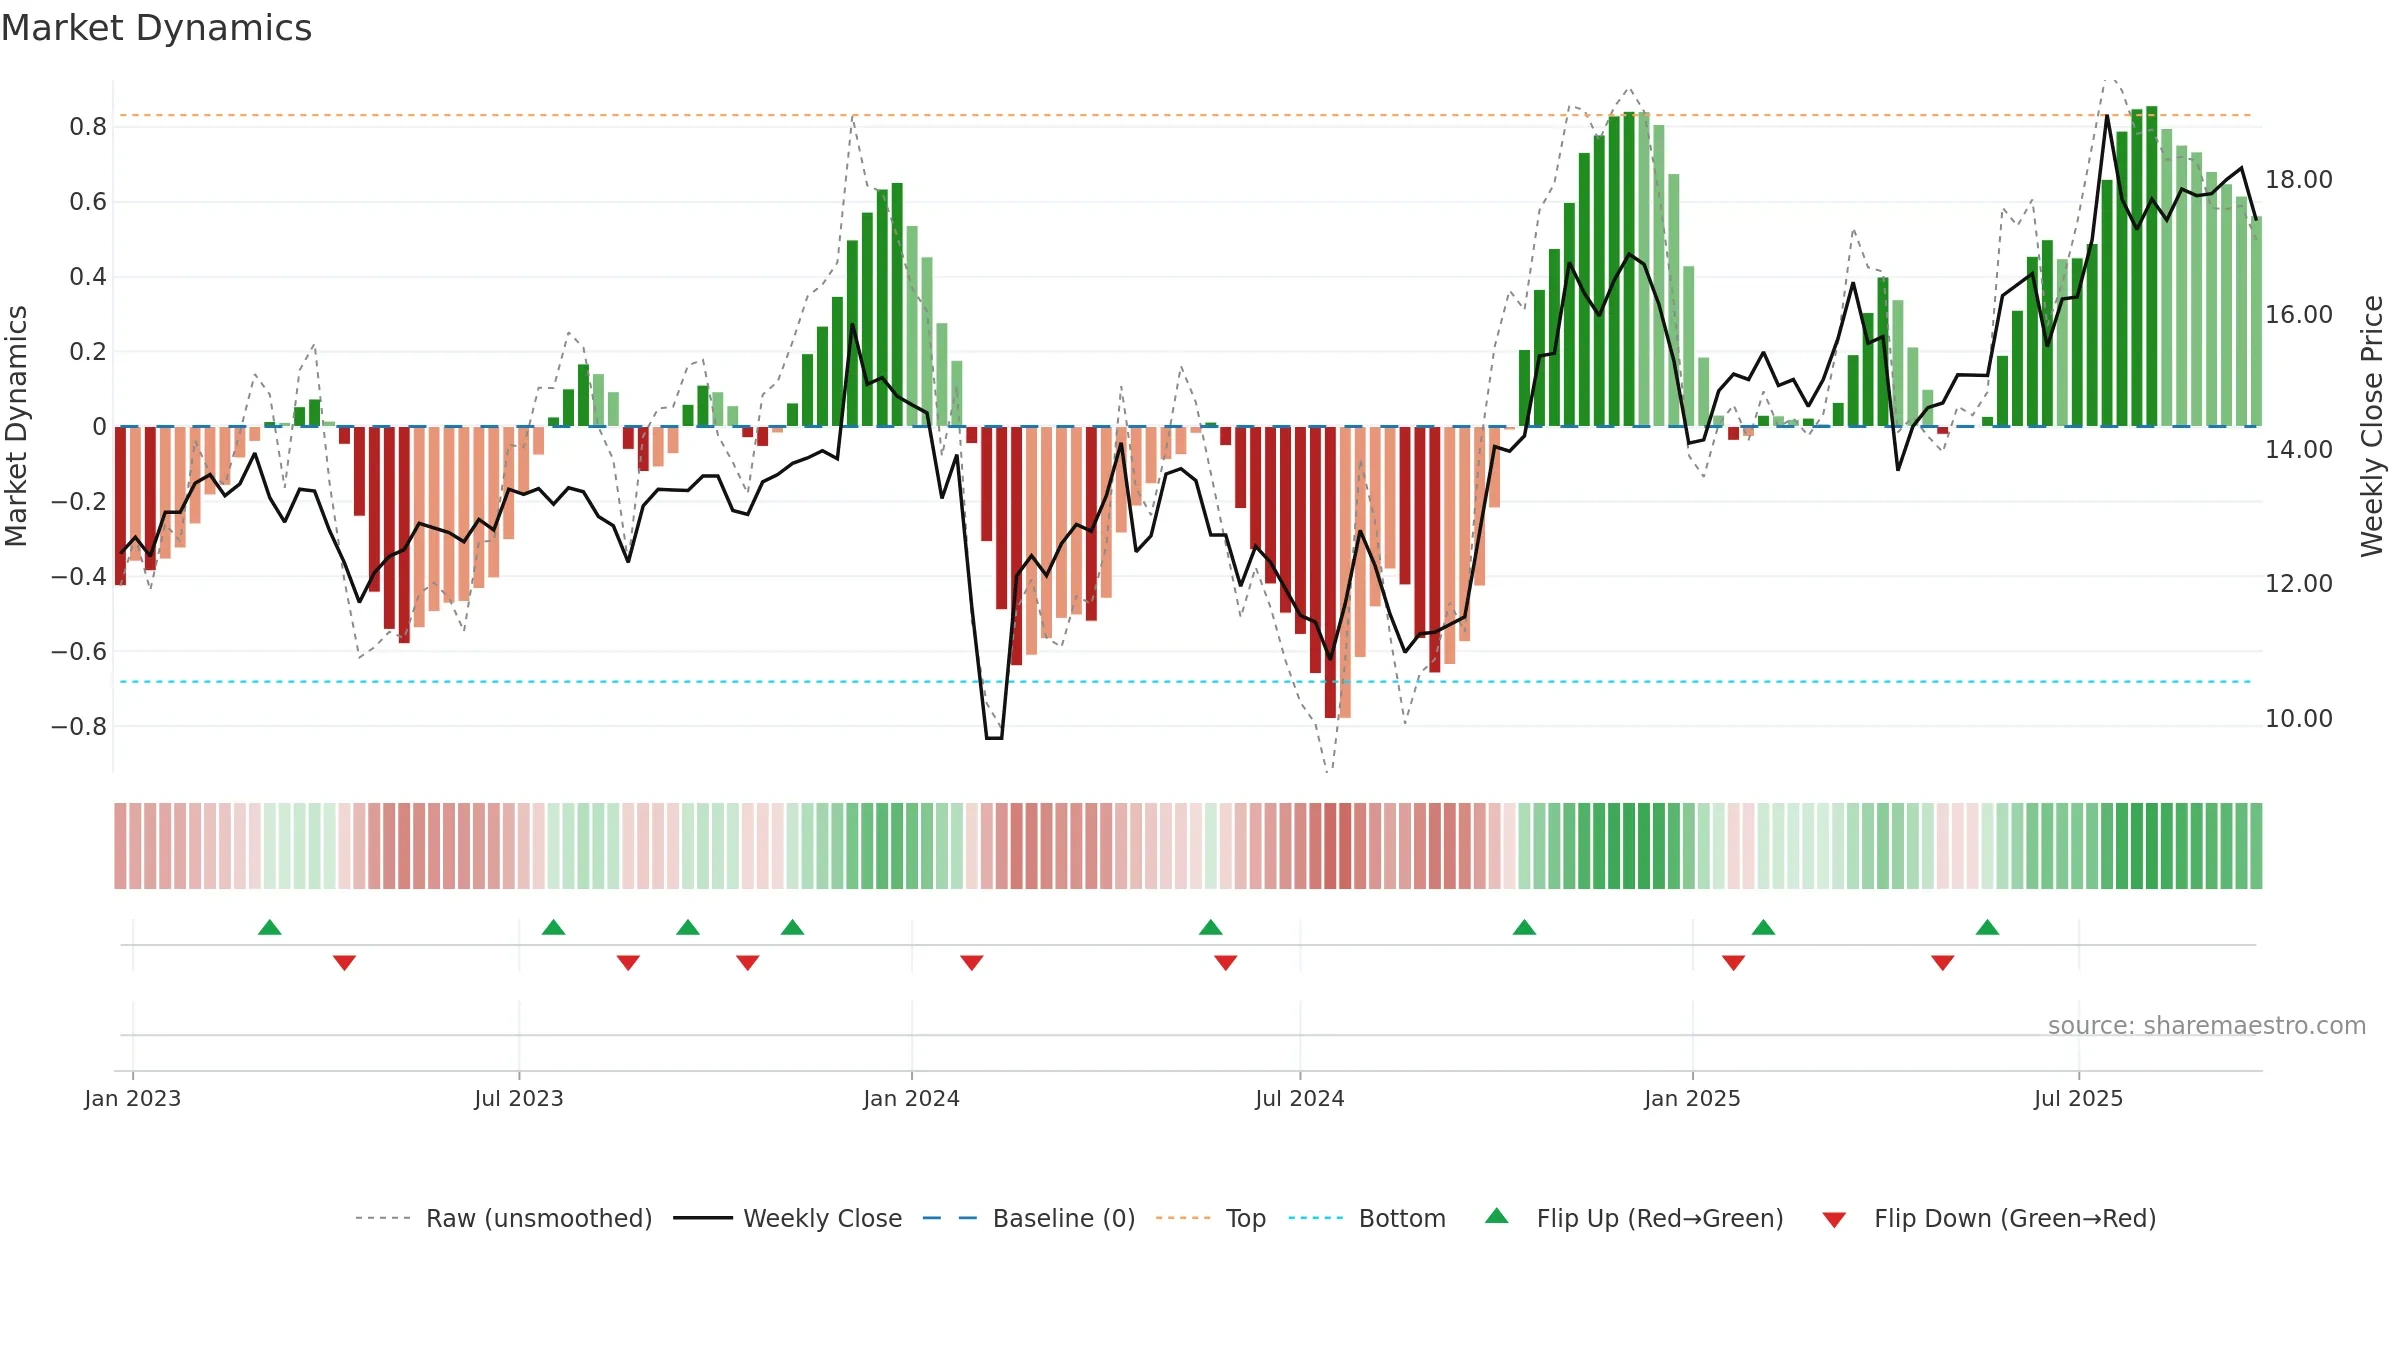Click the Jul 2023 x-axis label
This screenshot has height=1350, width=2400.
tap(519, 1098)
